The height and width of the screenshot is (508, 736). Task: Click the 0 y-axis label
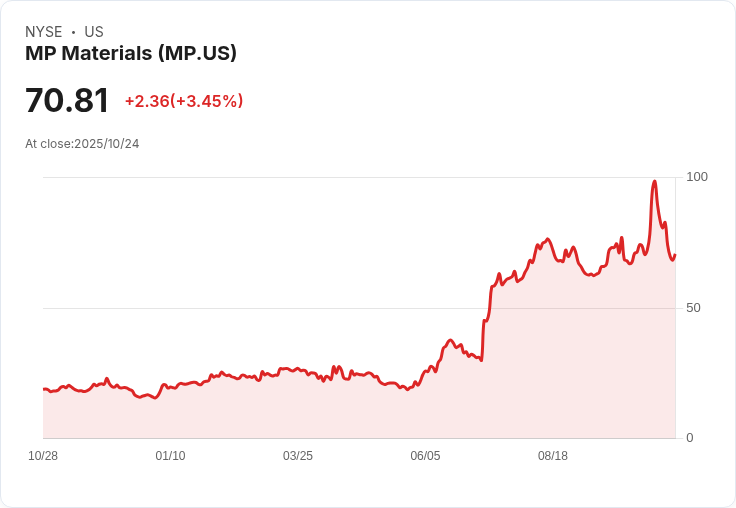[x=690, y=438]
